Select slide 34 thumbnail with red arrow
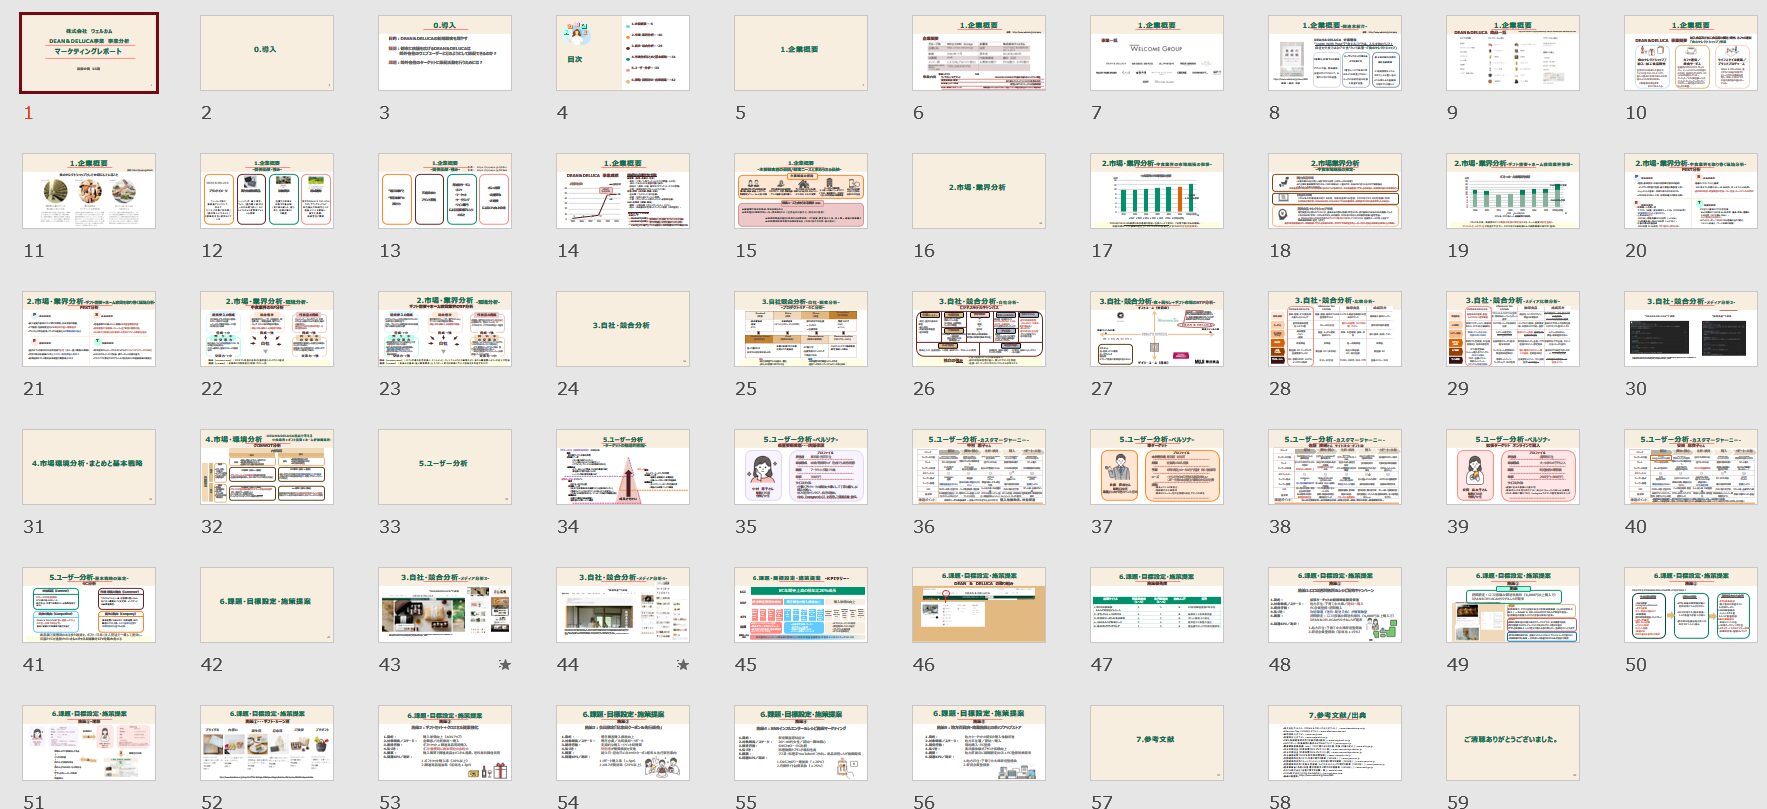This screenshot has height=809, width=1767. [x=623, y=467]
